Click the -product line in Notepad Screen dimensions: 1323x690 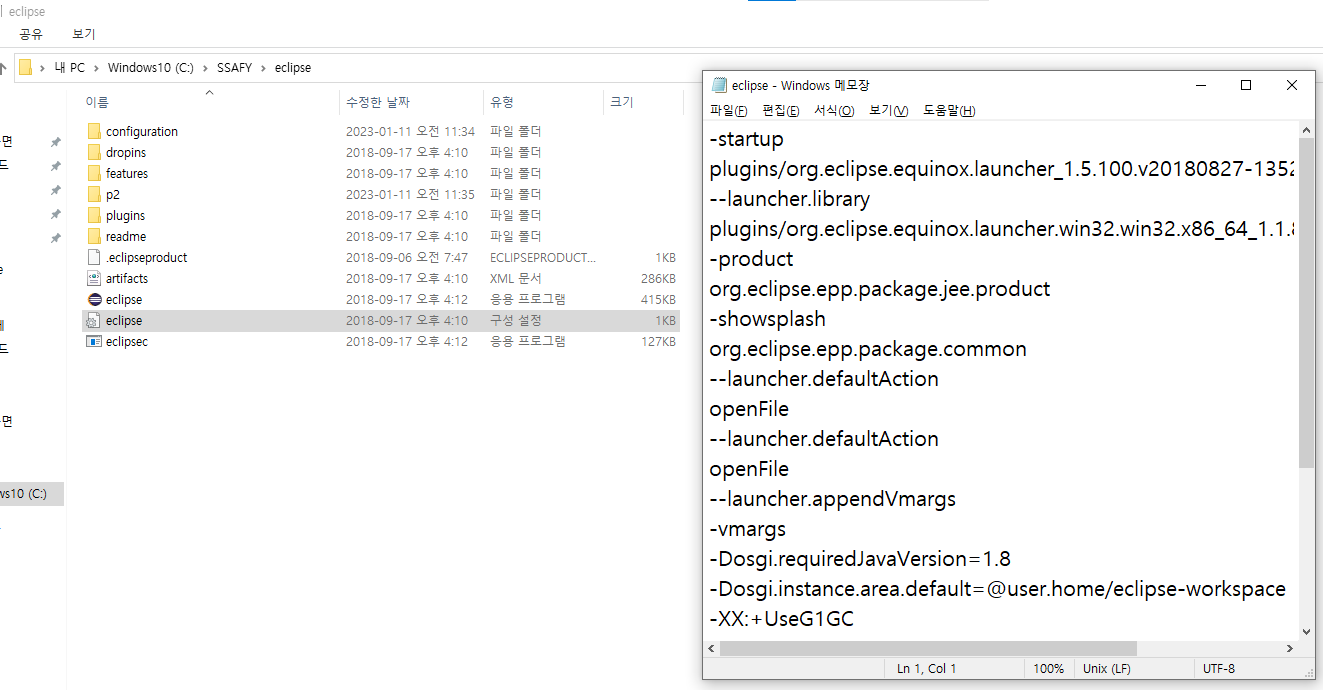pos(751,259)
